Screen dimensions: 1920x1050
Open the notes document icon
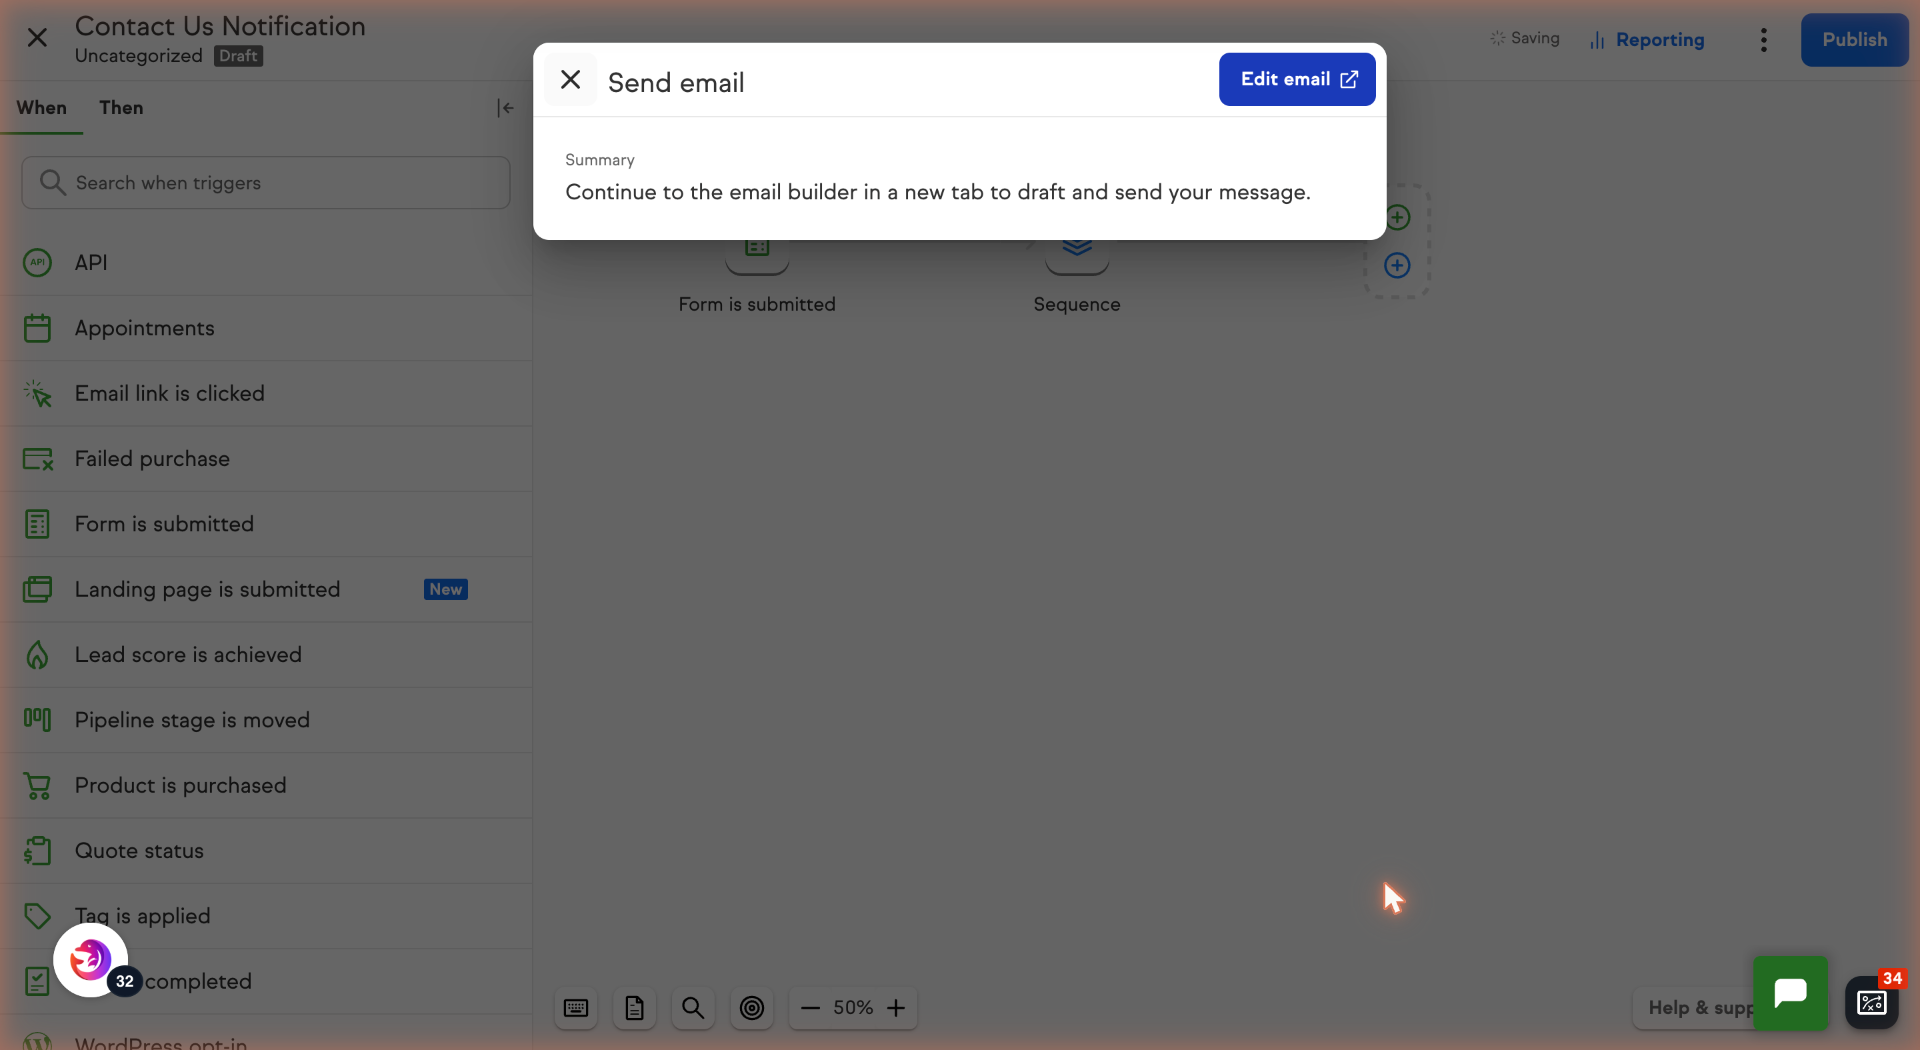tap(634, 1008)
